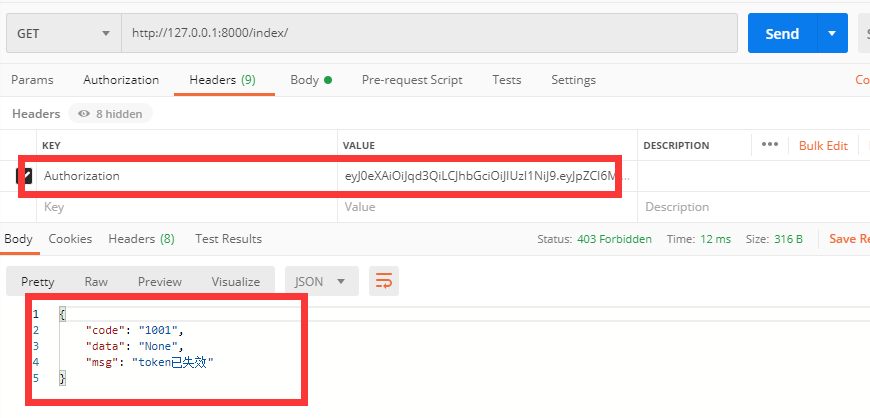Image resolution: width=870 pixels, height=418 pixels.
Task: Open the response Cookies tab
Action: click(x=70, y=239)
